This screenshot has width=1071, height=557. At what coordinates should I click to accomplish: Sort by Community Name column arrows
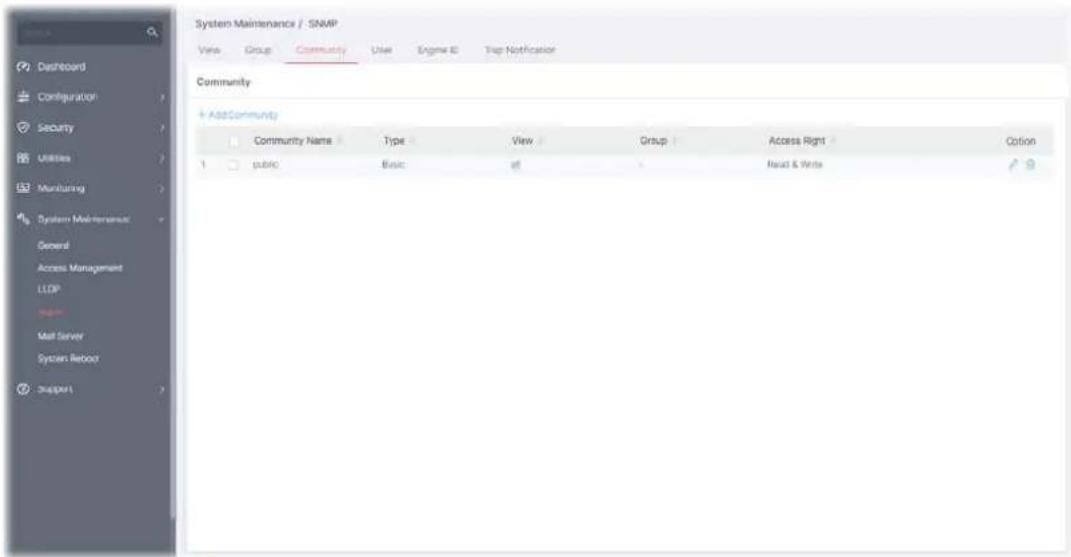pos(339,141)
